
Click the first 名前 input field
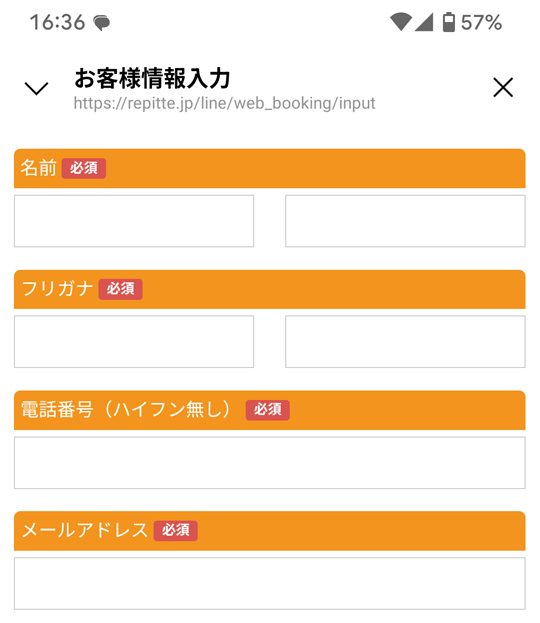(x=134, y=221)
